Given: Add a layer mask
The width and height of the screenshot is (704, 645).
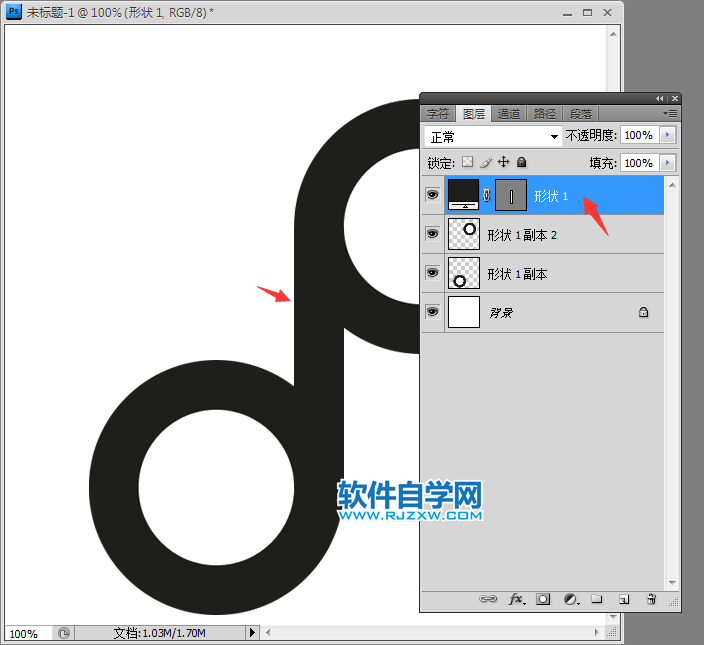Looking at the screenshot, I should click(543, 599).
